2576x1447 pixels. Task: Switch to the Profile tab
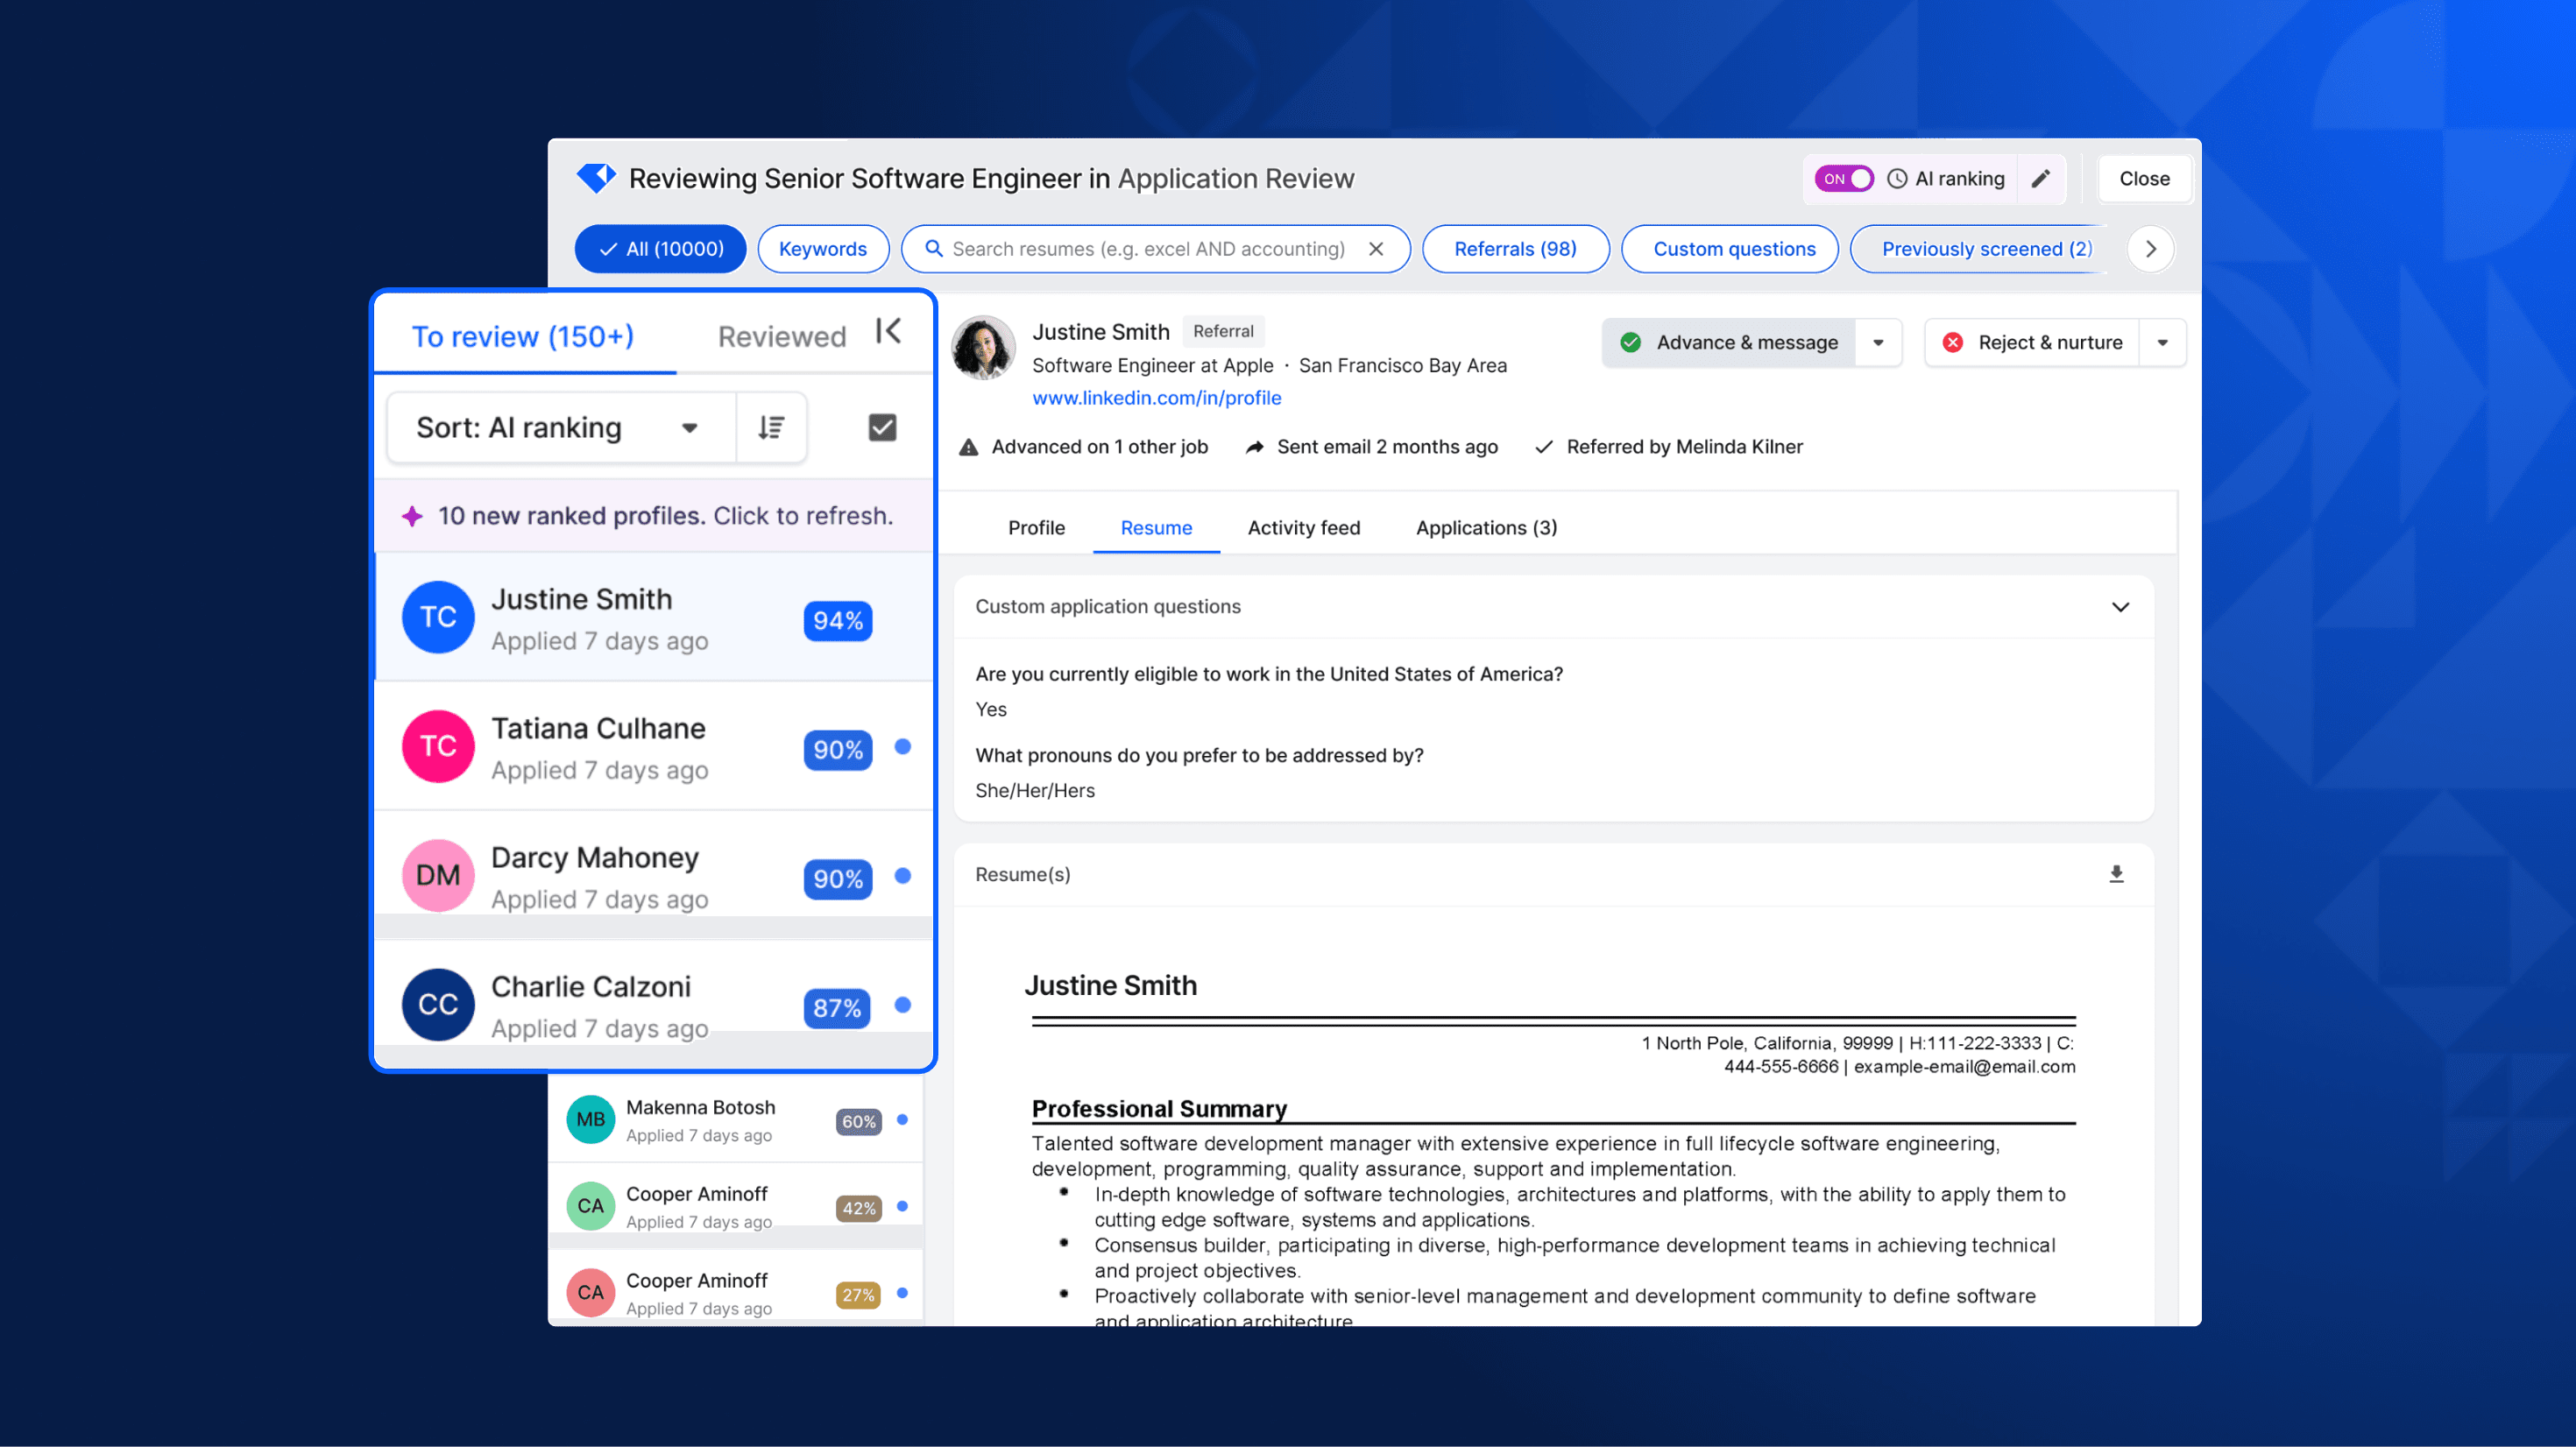(x=1036, y=527)
